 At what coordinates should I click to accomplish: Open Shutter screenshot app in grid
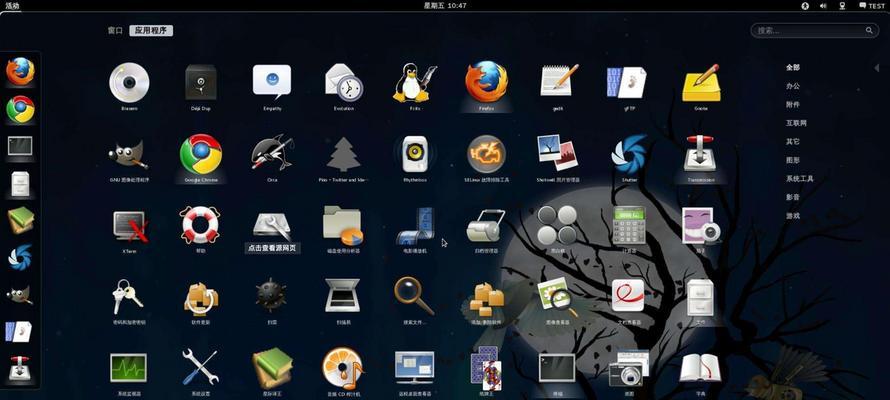coord(629,154)
